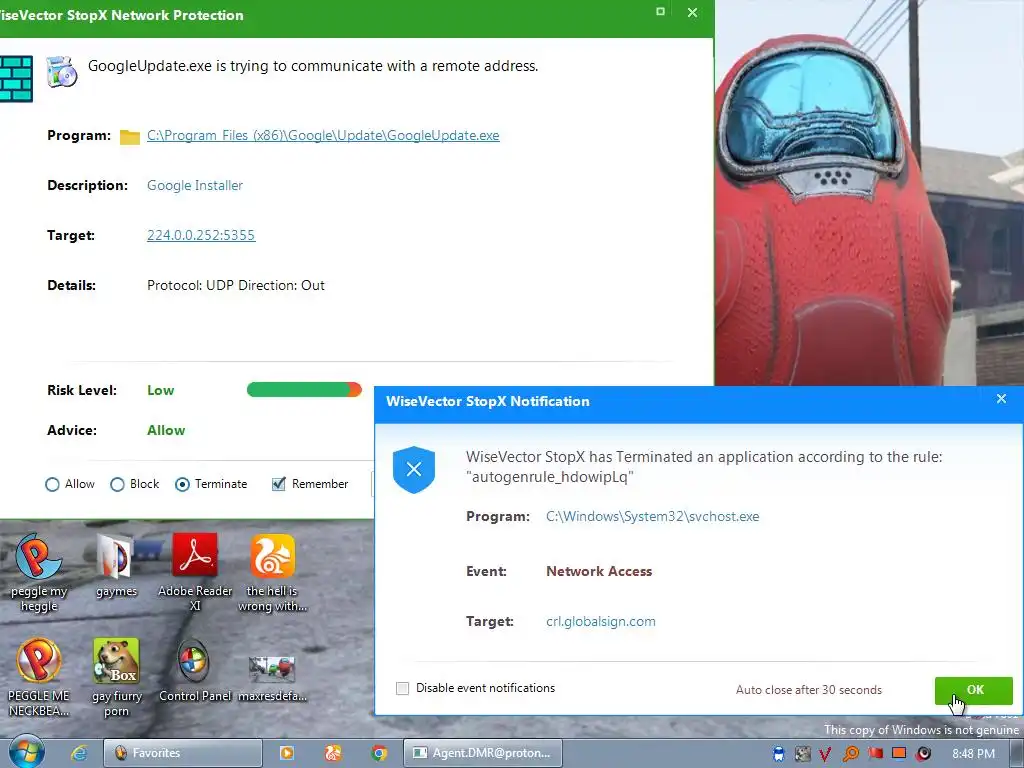
Task: Click the blue figure tray icon
Action: pos(778,754)
